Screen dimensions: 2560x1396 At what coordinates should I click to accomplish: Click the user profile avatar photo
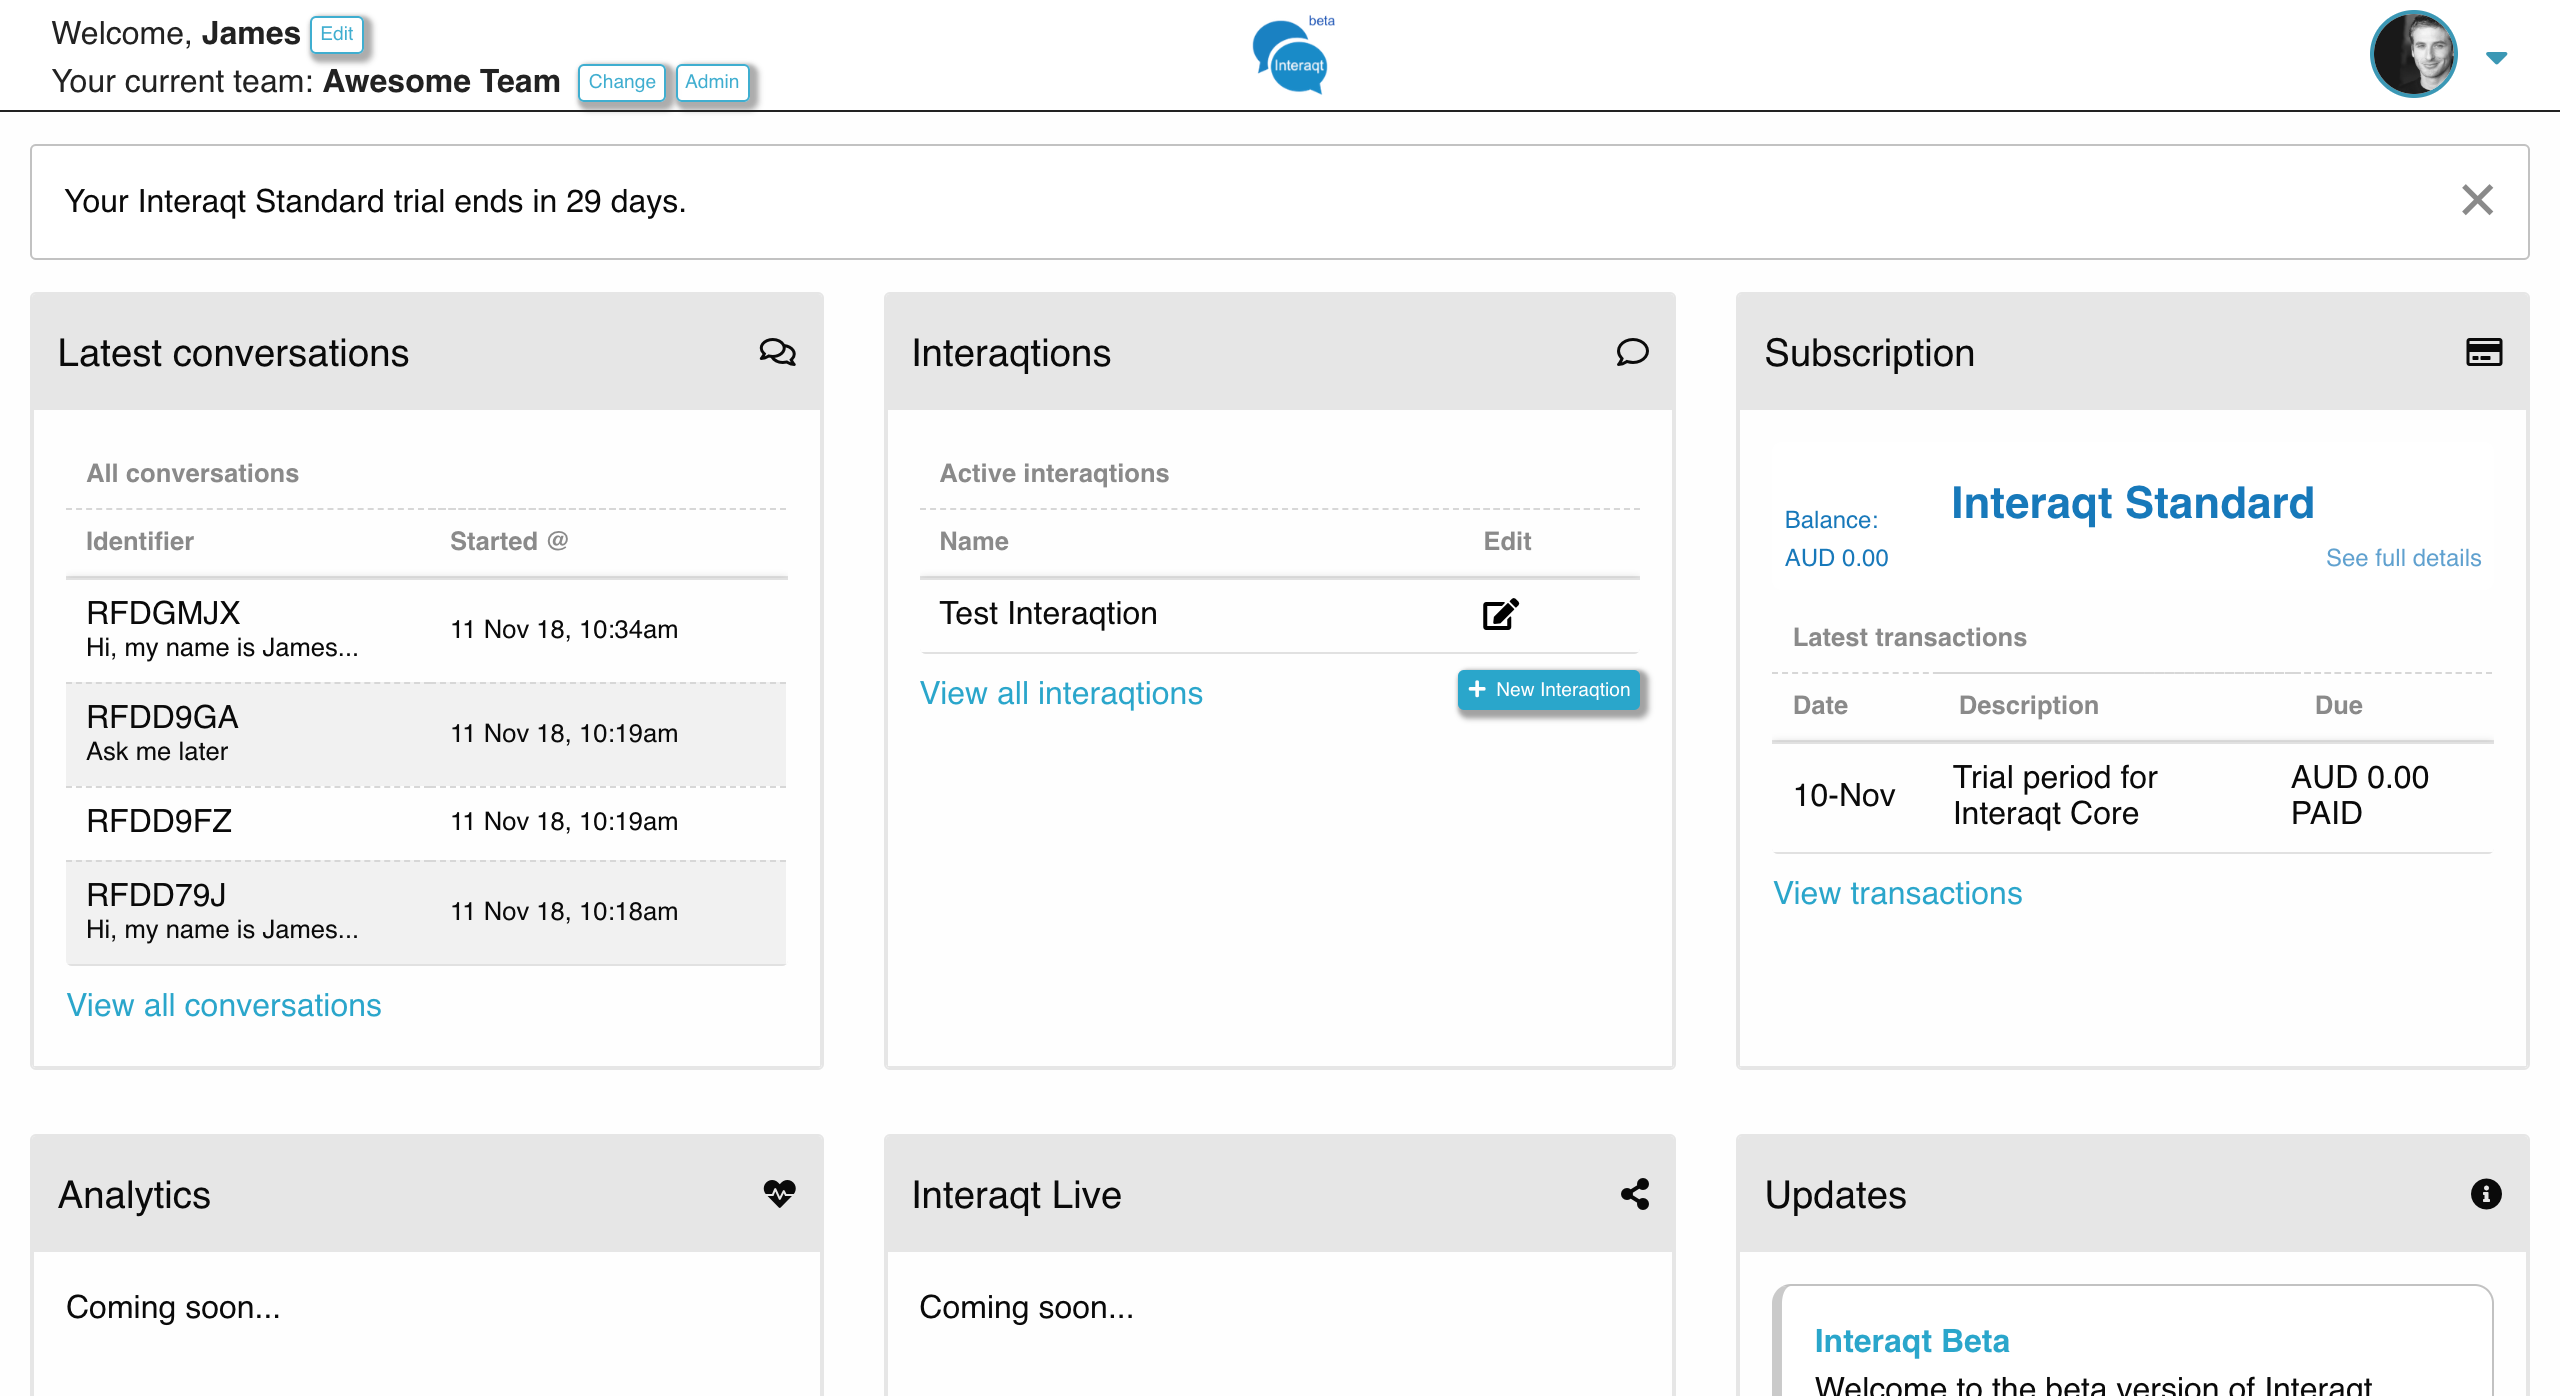pos(2413,55)
